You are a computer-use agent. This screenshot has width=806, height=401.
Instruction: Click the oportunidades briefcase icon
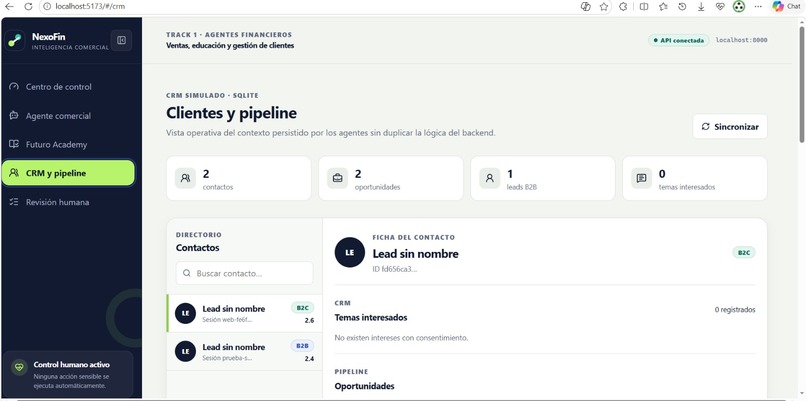338,178
